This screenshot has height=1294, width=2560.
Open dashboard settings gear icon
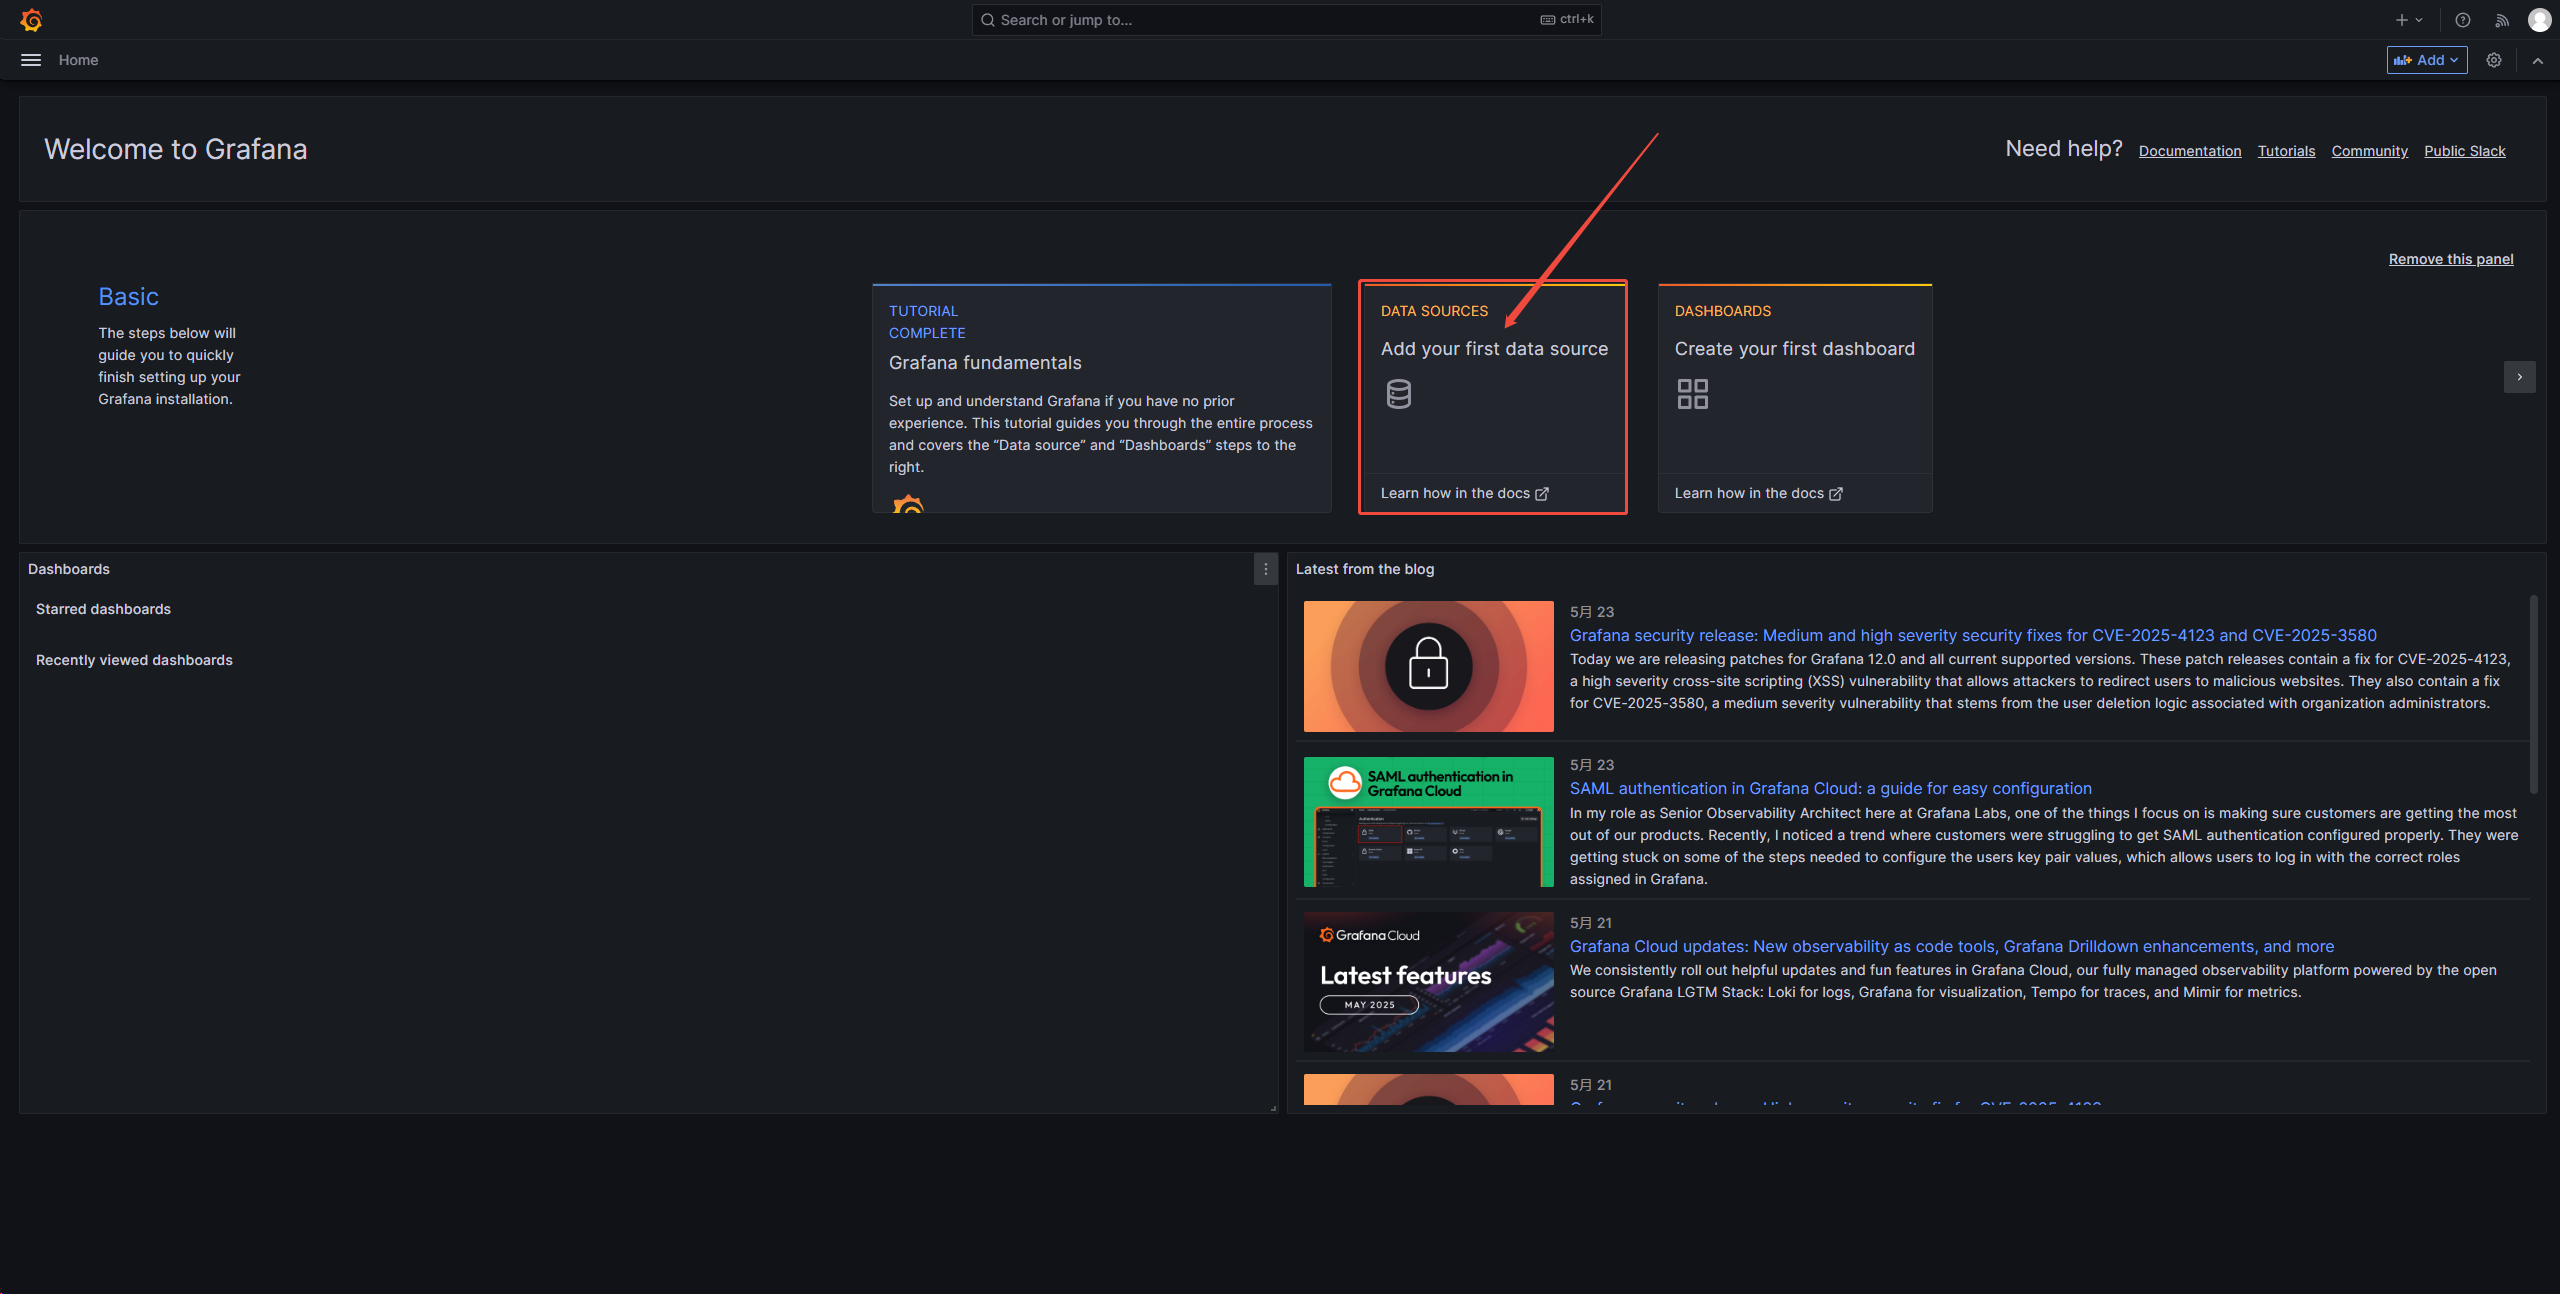point(2494,60)
